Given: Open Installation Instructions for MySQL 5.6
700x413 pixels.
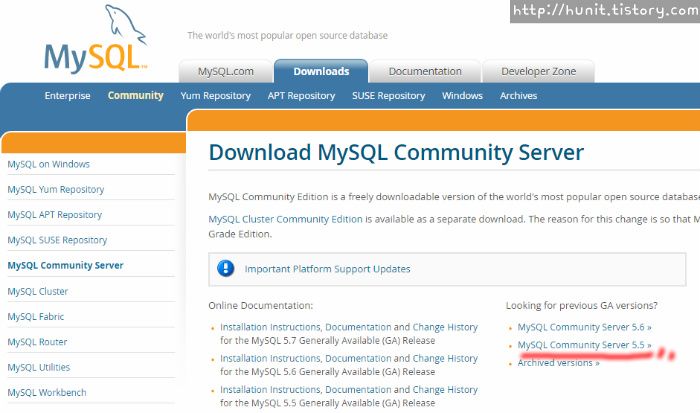Looking at the screenshot, I should [x=271, y=358].
